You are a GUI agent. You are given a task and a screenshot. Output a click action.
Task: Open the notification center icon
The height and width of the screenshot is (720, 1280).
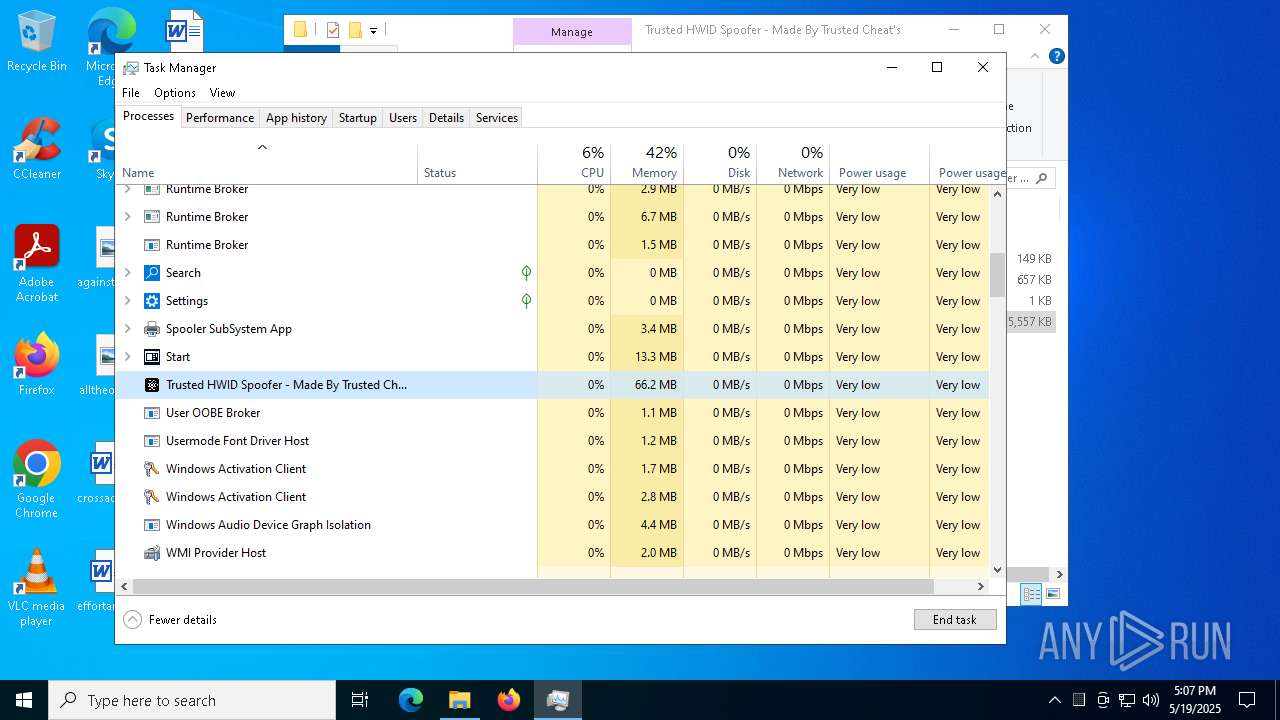[1247, 700]
